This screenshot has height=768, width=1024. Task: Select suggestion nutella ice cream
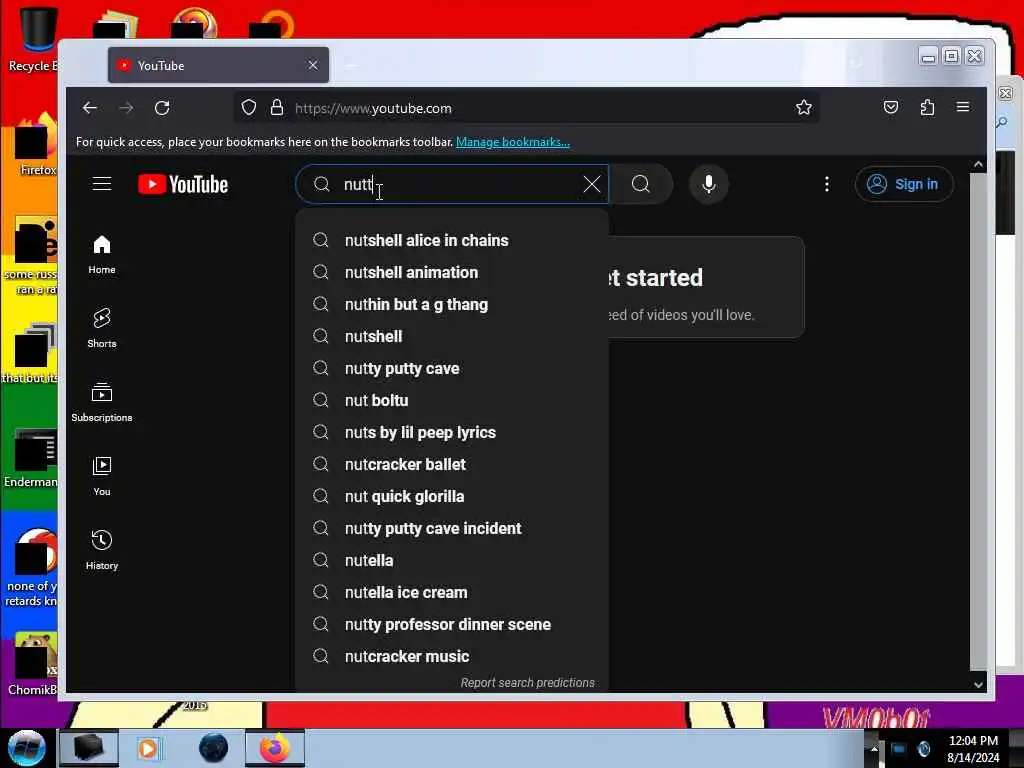point(452,592)
